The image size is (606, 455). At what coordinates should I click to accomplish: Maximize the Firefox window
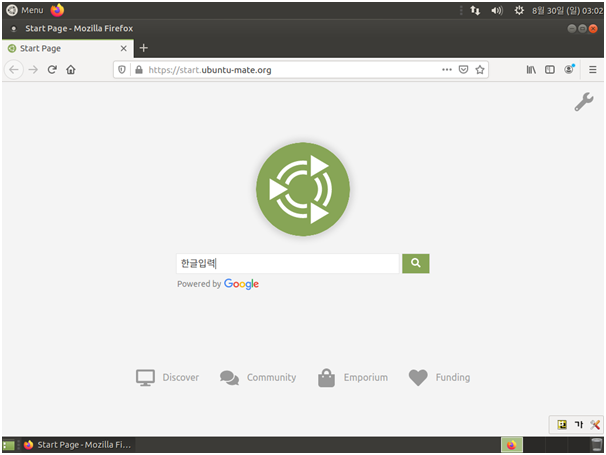pyautogui.click(x=582, y=29)
